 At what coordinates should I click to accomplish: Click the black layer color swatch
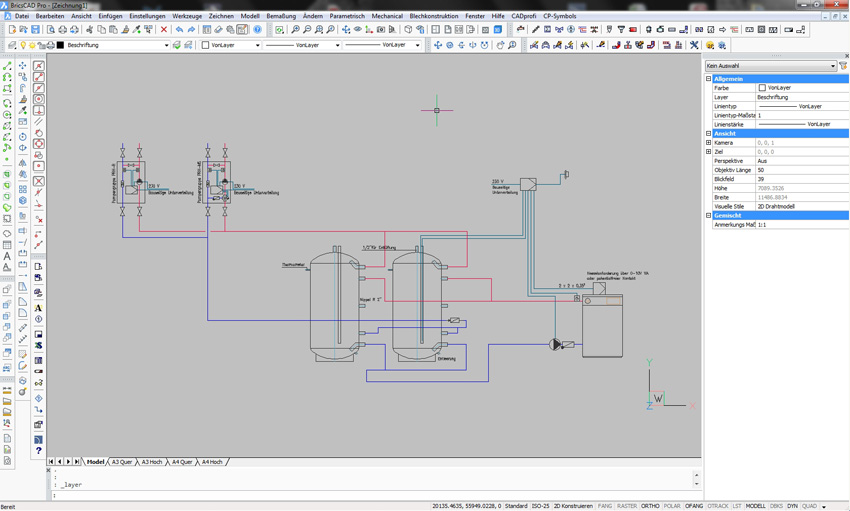click(x=60, y=46)
